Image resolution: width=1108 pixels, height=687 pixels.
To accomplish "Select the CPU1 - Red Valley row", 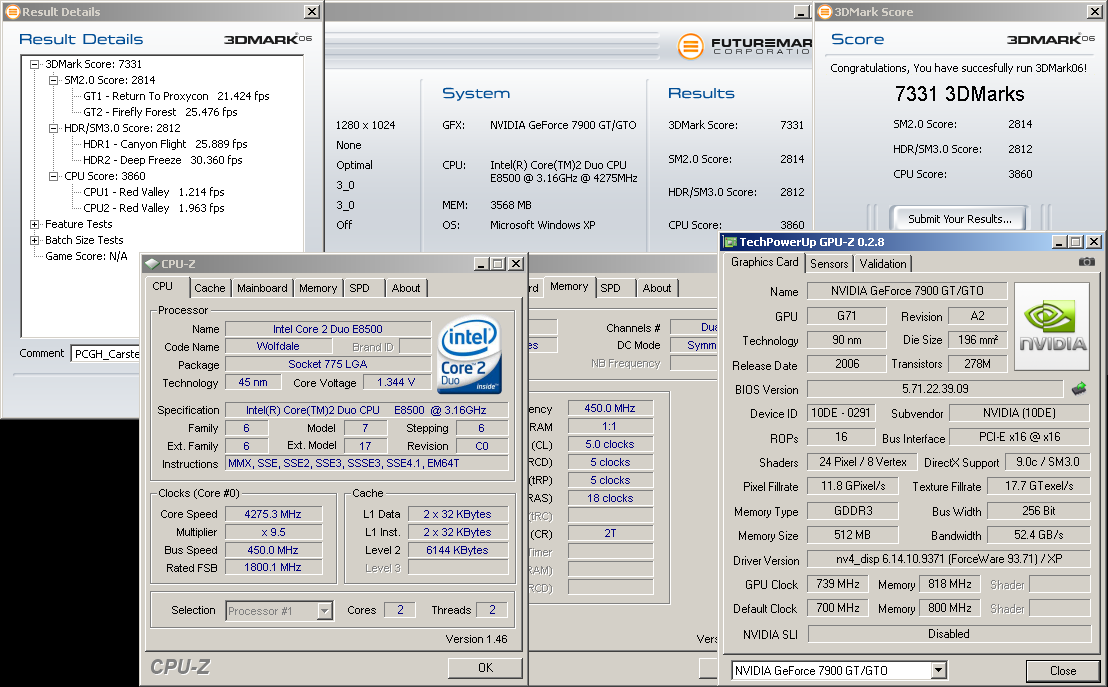I will 153,192.
